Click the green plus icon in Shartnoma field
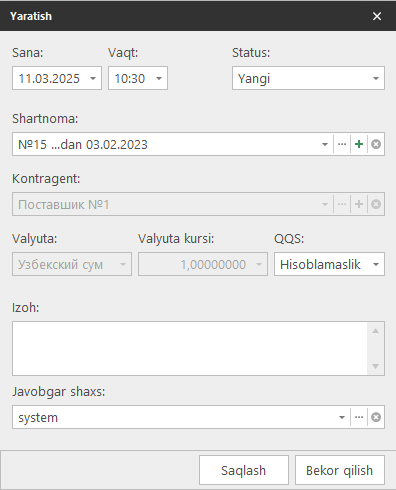This screenshot has height=490, width=396. click(x=359, y=144)
